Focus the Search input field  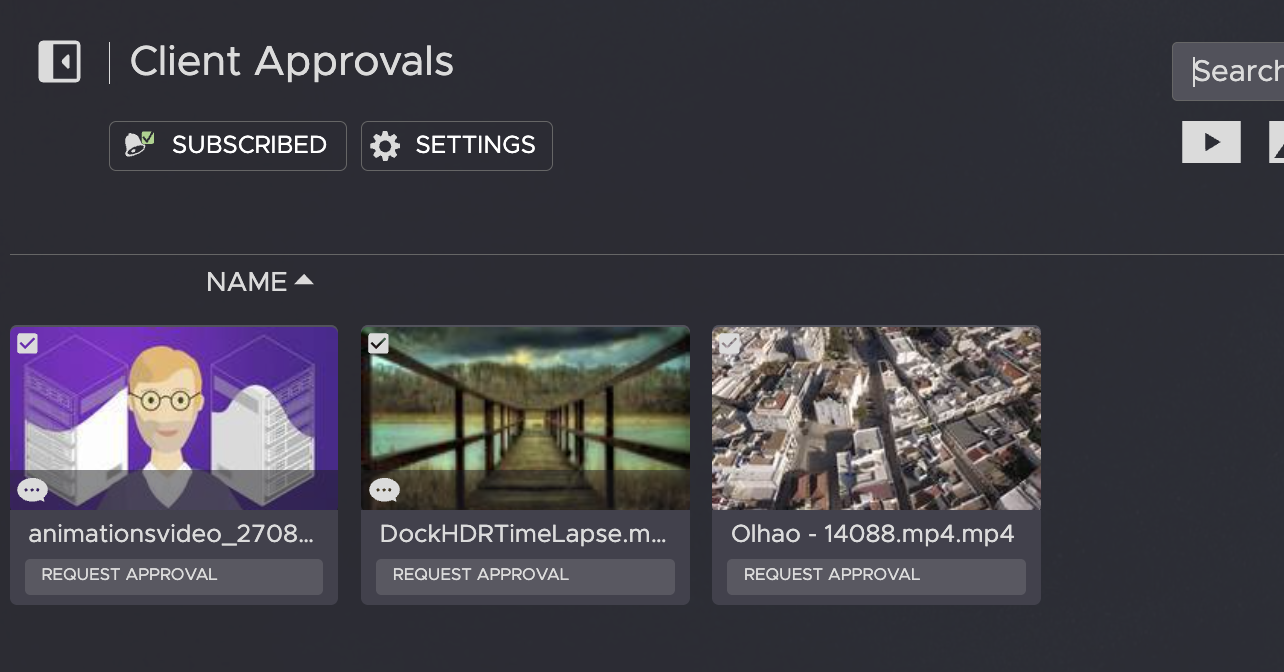[1235, 72]
